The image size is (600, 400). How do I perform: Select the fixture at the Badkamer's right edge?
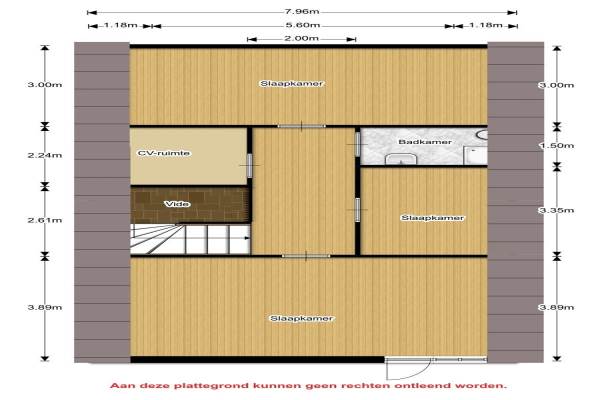tap(481, 134)
